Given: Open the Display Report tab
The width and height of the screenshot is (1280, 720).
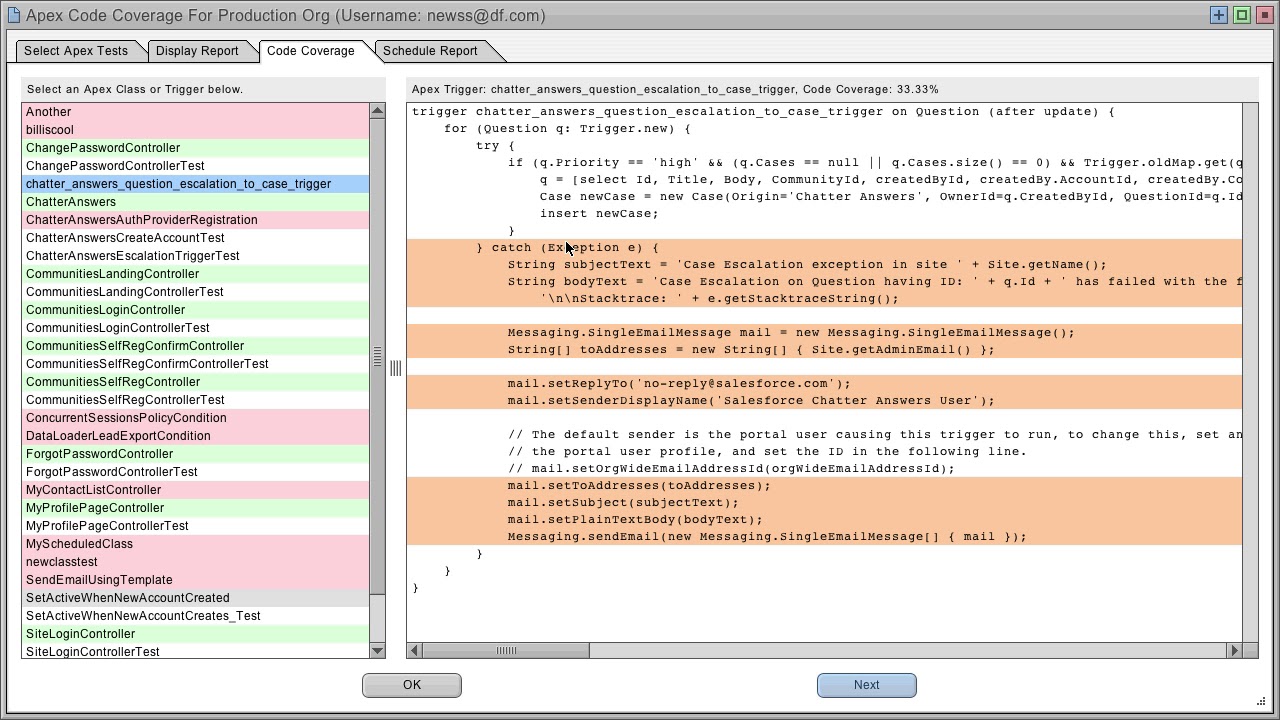Looking at the screenshot, I should coord(197,51).
